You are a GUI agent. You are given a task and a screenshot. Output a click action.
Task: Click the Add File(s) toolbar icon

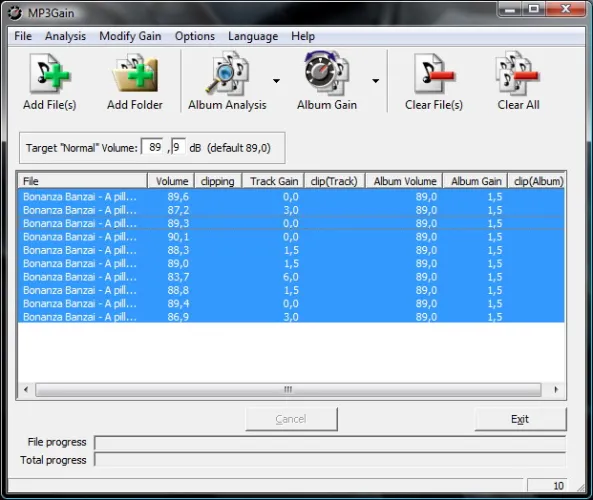click(x=50, y=81)
